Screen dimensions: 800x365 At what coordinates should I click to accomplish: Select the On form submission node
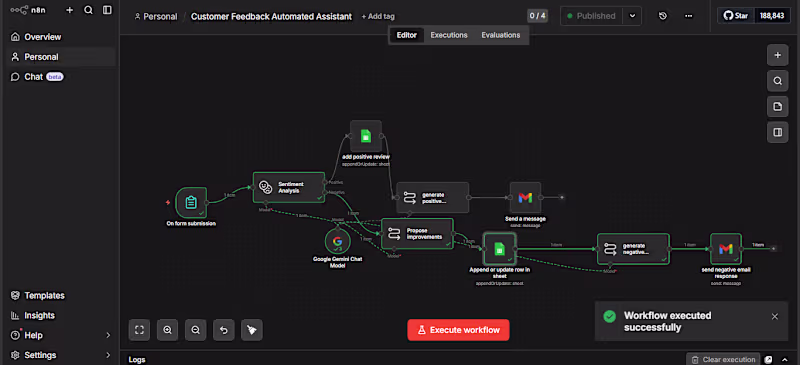pyautogui.click(x=191, y=202)
